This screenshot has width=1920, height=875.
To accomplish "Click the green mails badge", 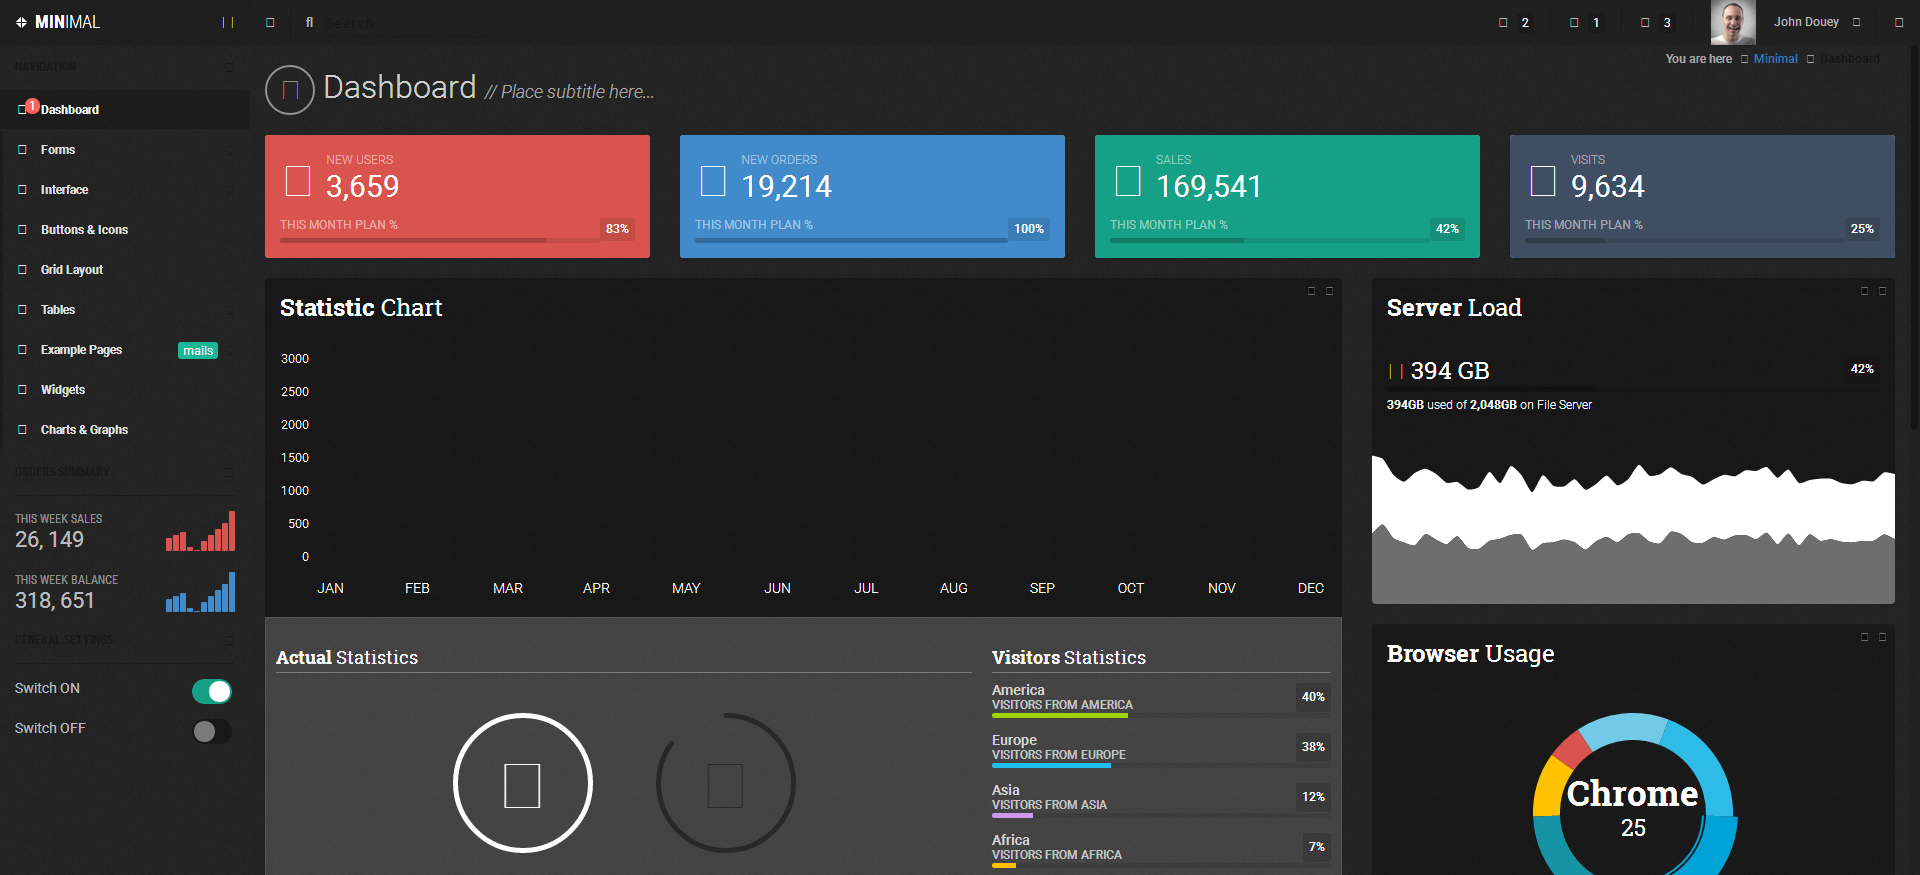I will [198, 351].
